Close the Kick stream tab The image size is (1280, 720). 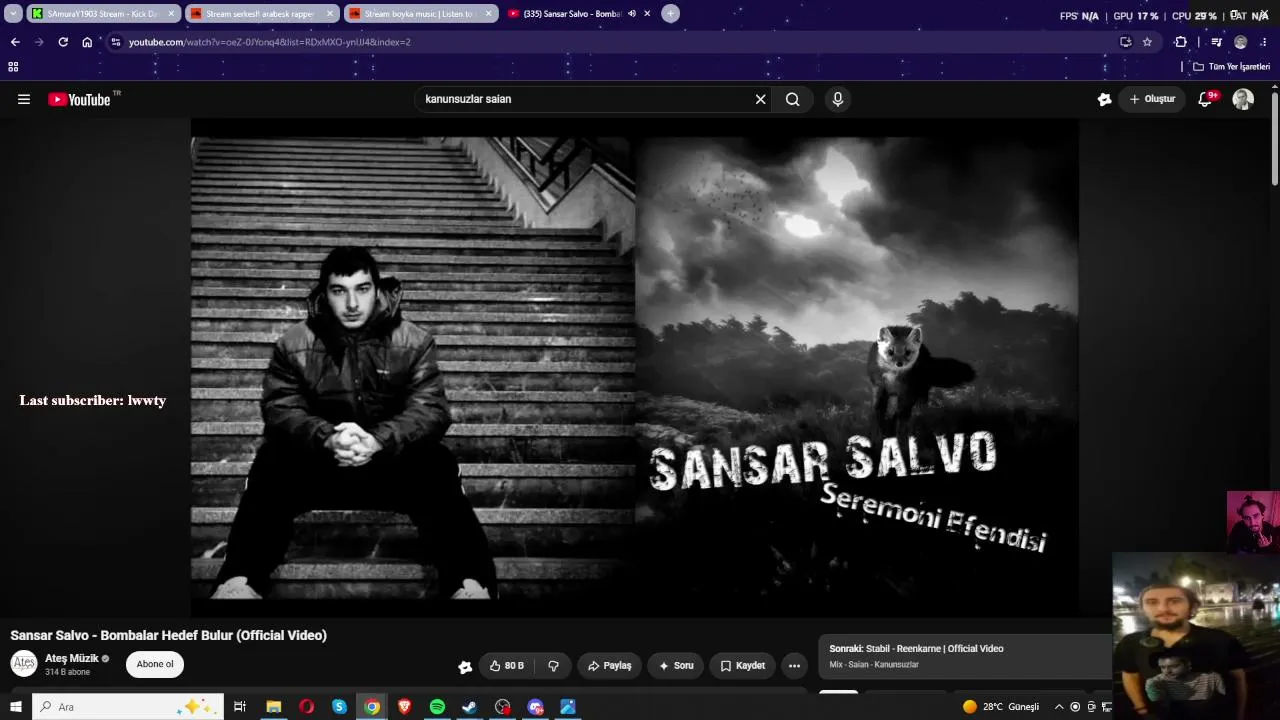(171, 13)
